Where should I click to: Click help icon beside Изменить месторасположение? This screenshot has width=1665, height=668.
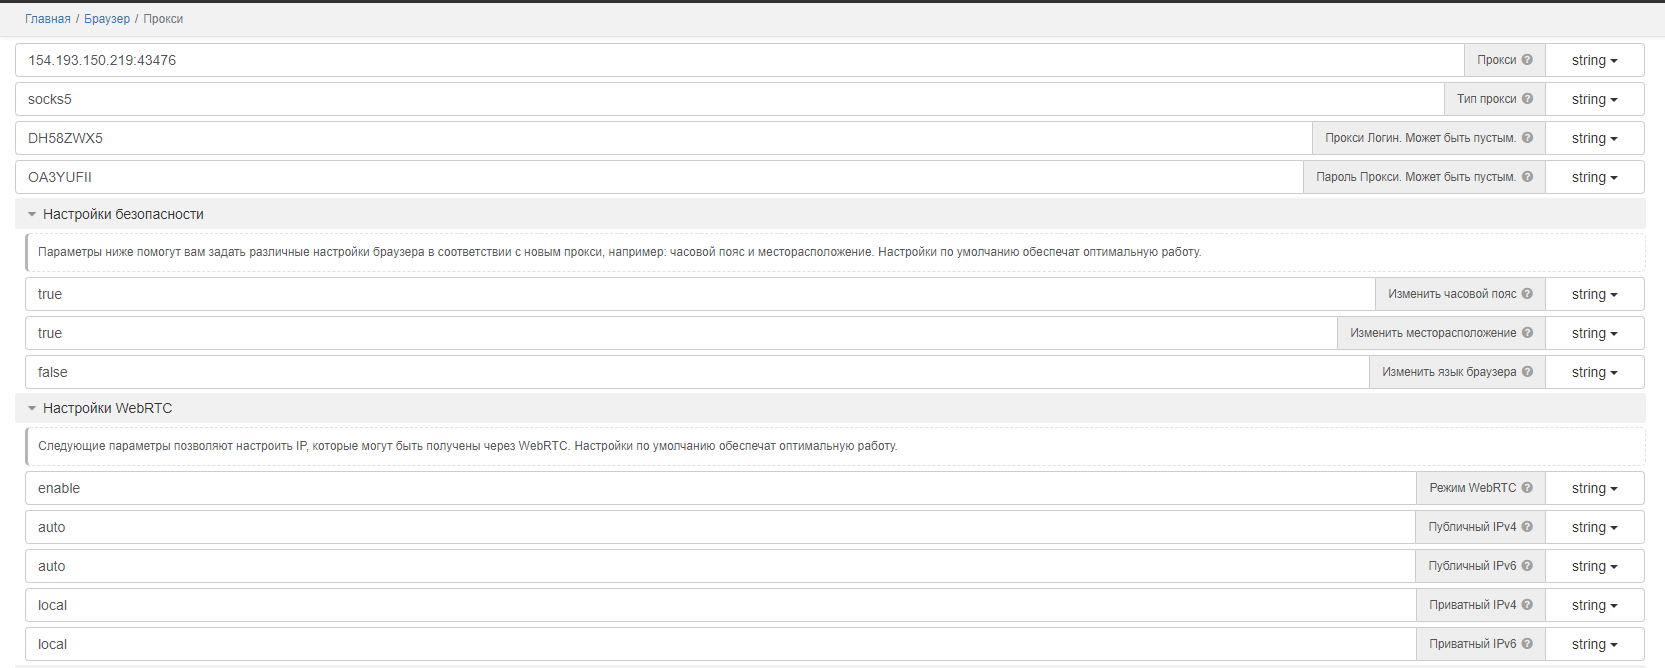[1527, 333]
